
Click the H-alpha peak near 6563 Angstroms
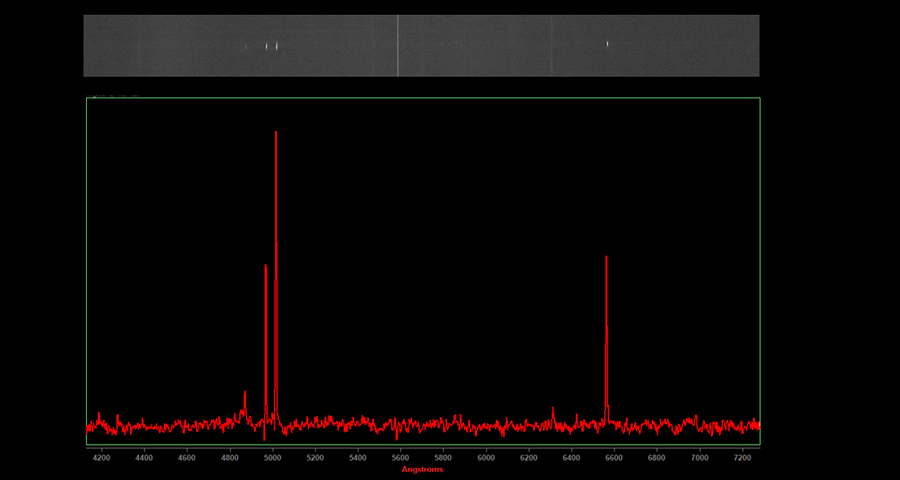point(606,260)
